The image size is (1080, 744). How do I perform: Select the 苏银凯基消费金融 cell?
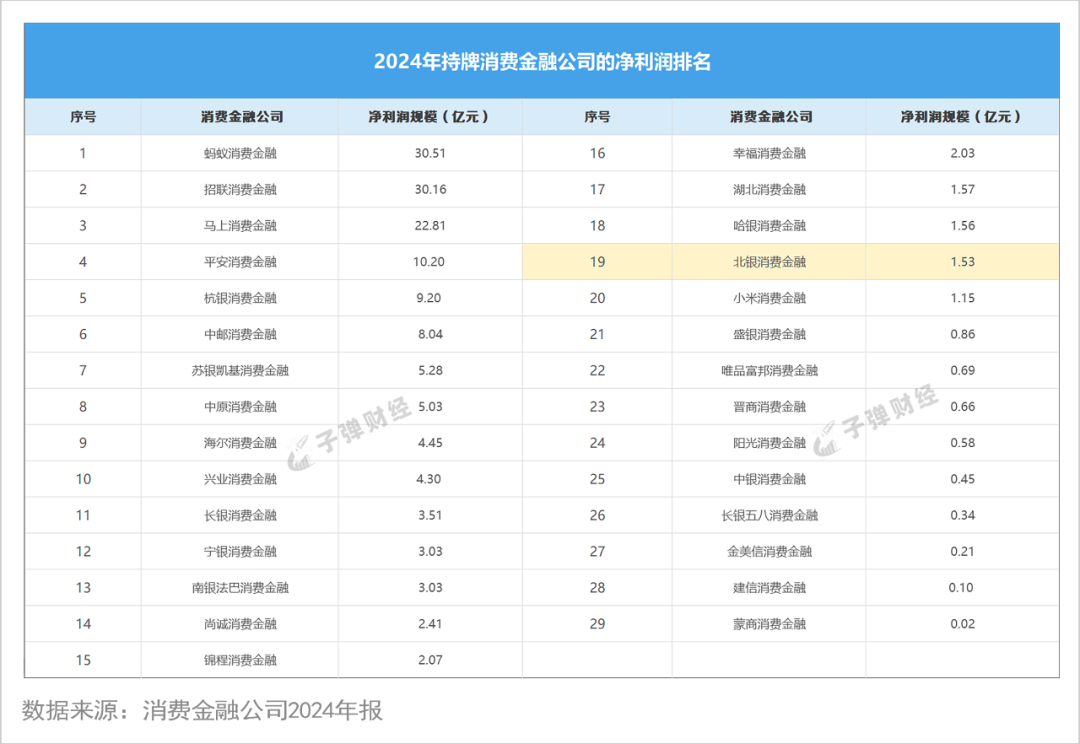tap(240, 371)
